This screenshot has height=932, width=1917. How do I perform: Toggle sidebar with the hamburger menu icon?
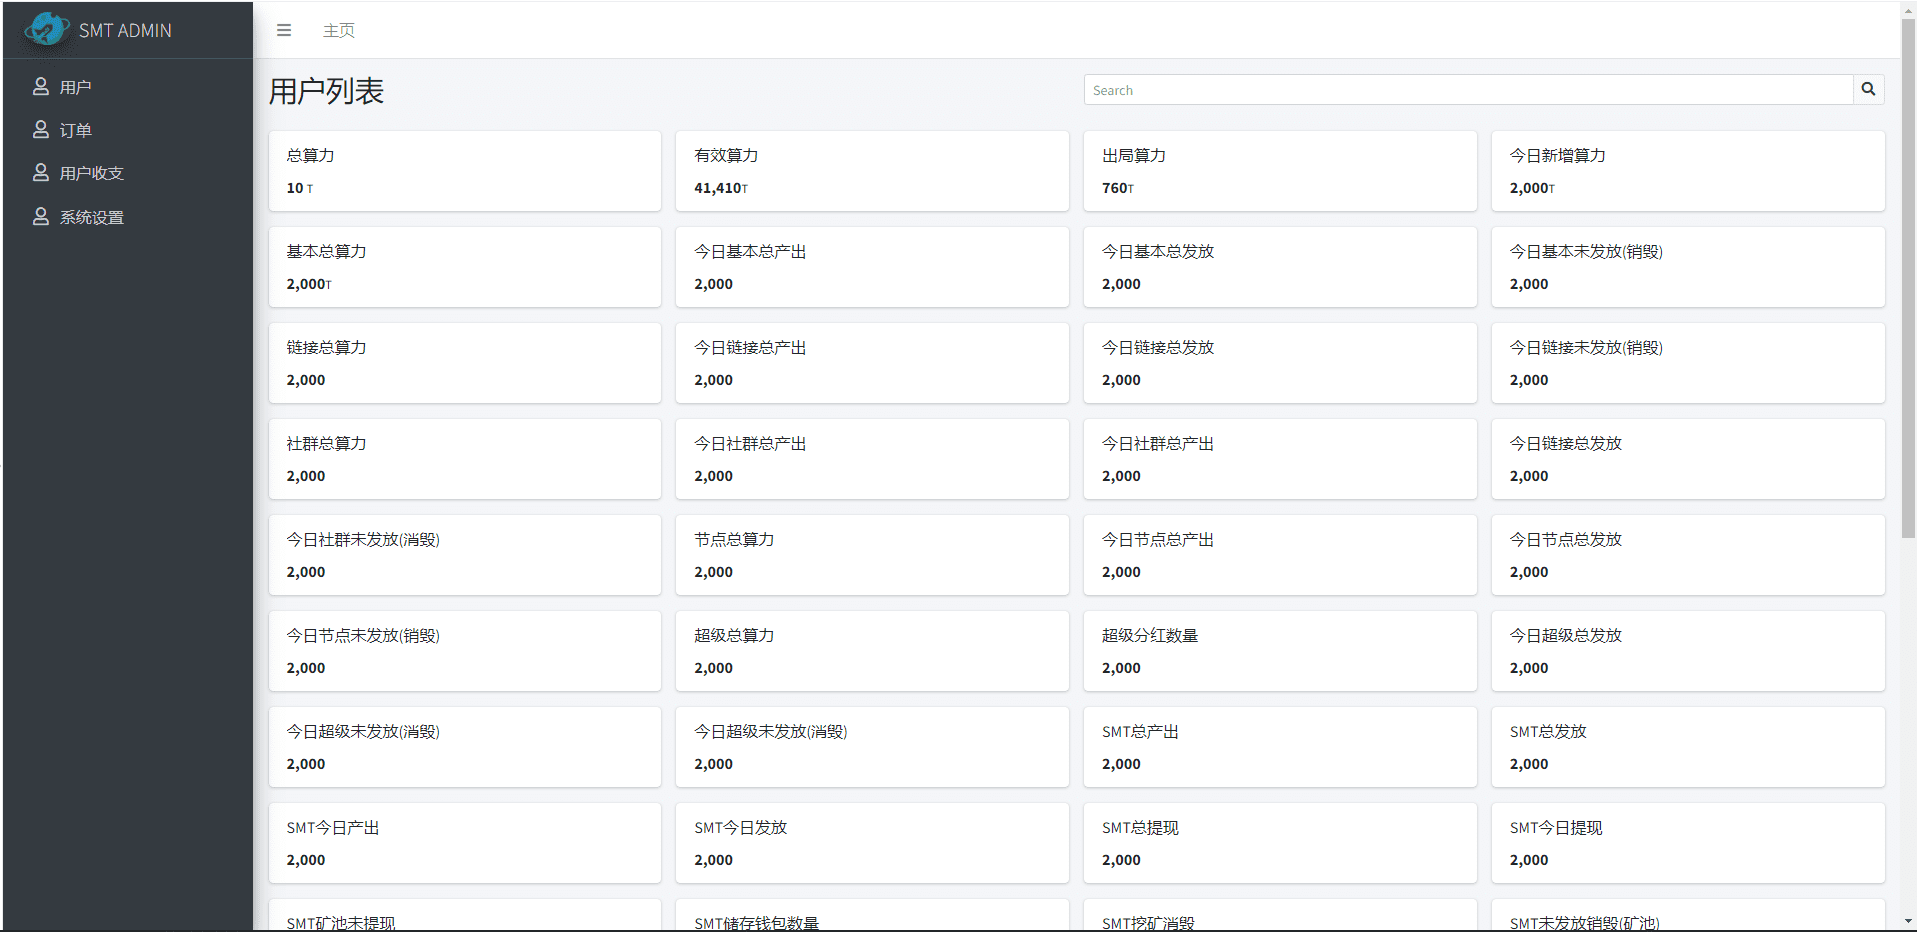(x=284, y=30)
